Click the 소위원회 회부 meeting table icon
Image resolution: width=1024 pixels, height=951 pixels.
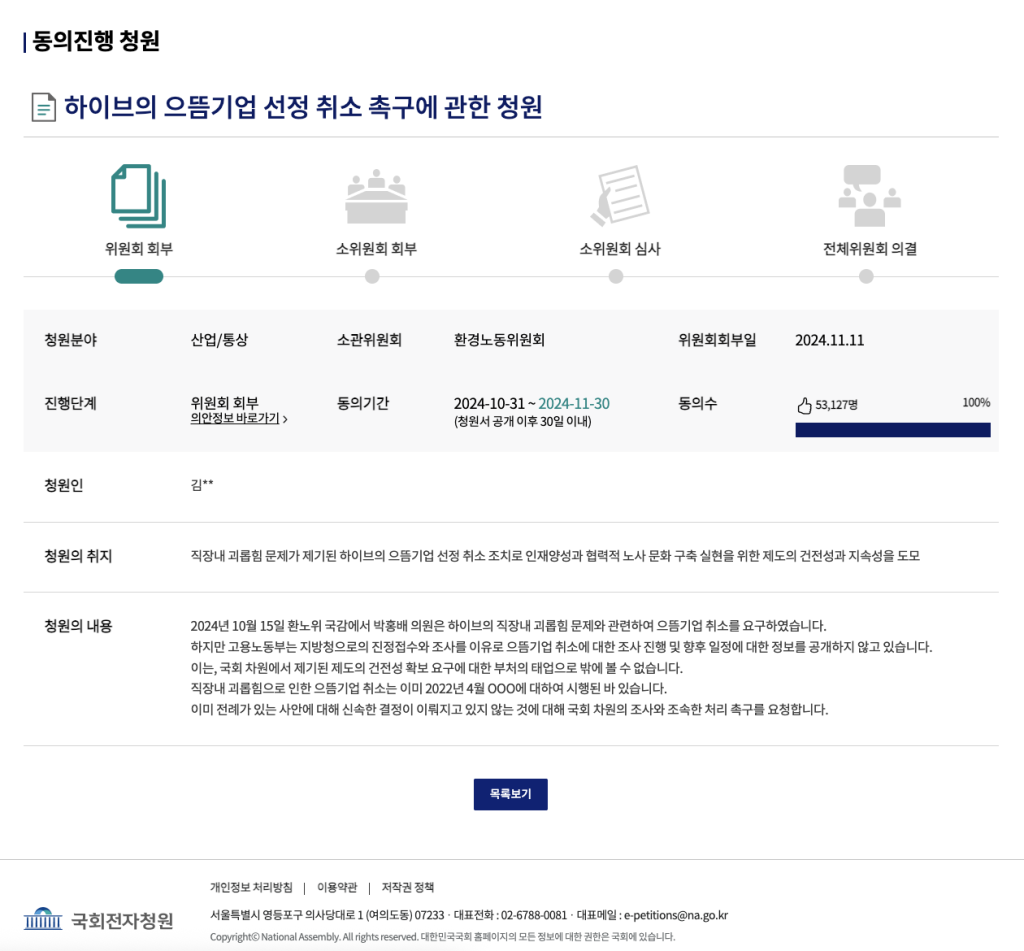pyautogui.click(x=376, y=197)
